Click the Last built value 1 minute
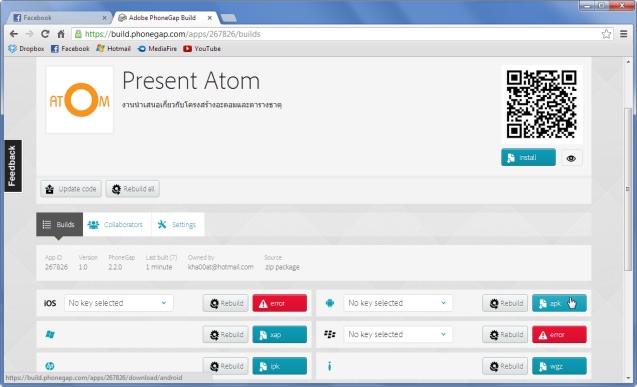This screenshot has width=637, height=387. [x=159, y=267]
